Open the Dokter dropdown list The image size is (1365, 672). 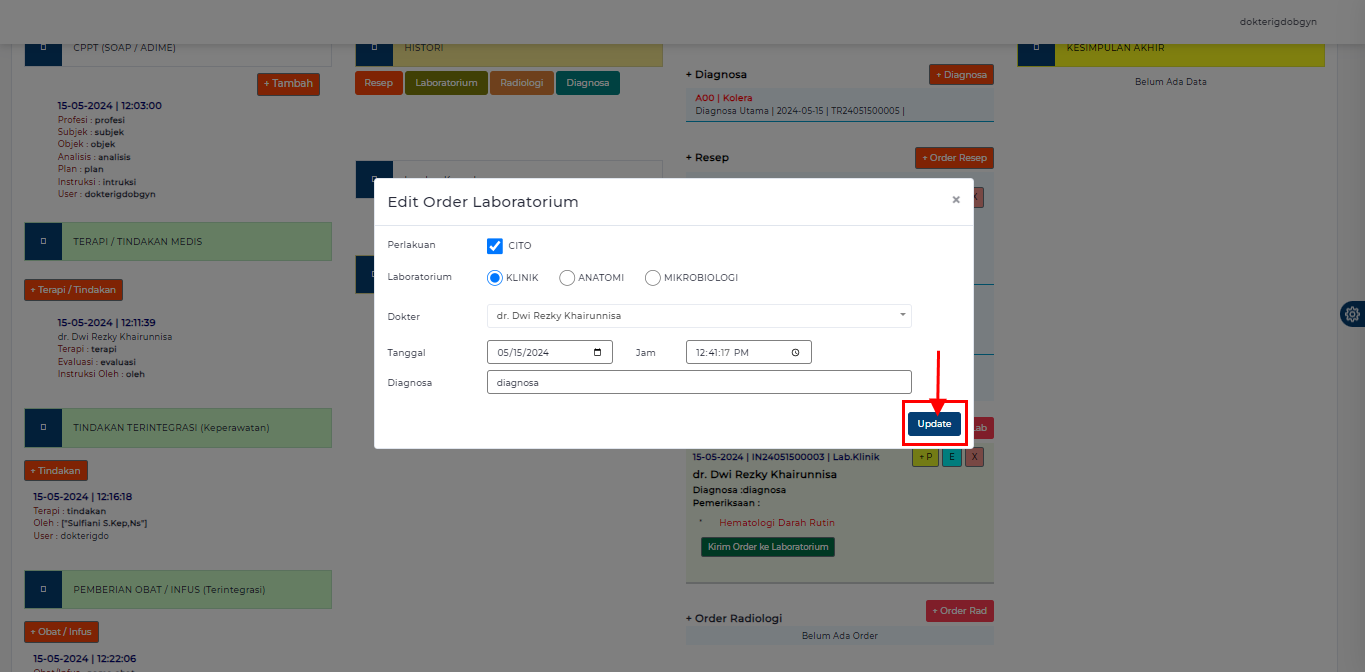699,316
